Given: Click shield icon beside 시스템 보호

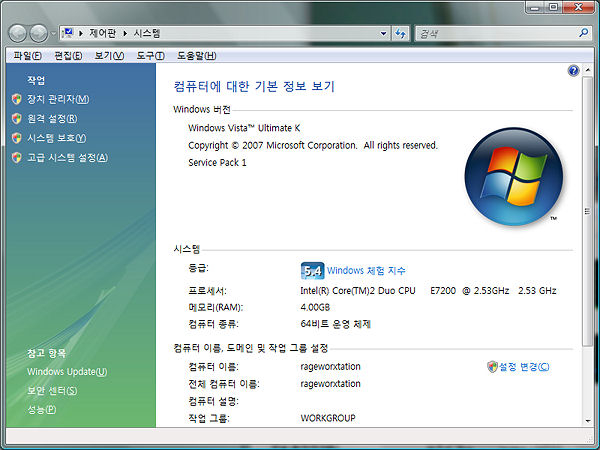Looking at the screenshot, I should (x=16, y=138).
